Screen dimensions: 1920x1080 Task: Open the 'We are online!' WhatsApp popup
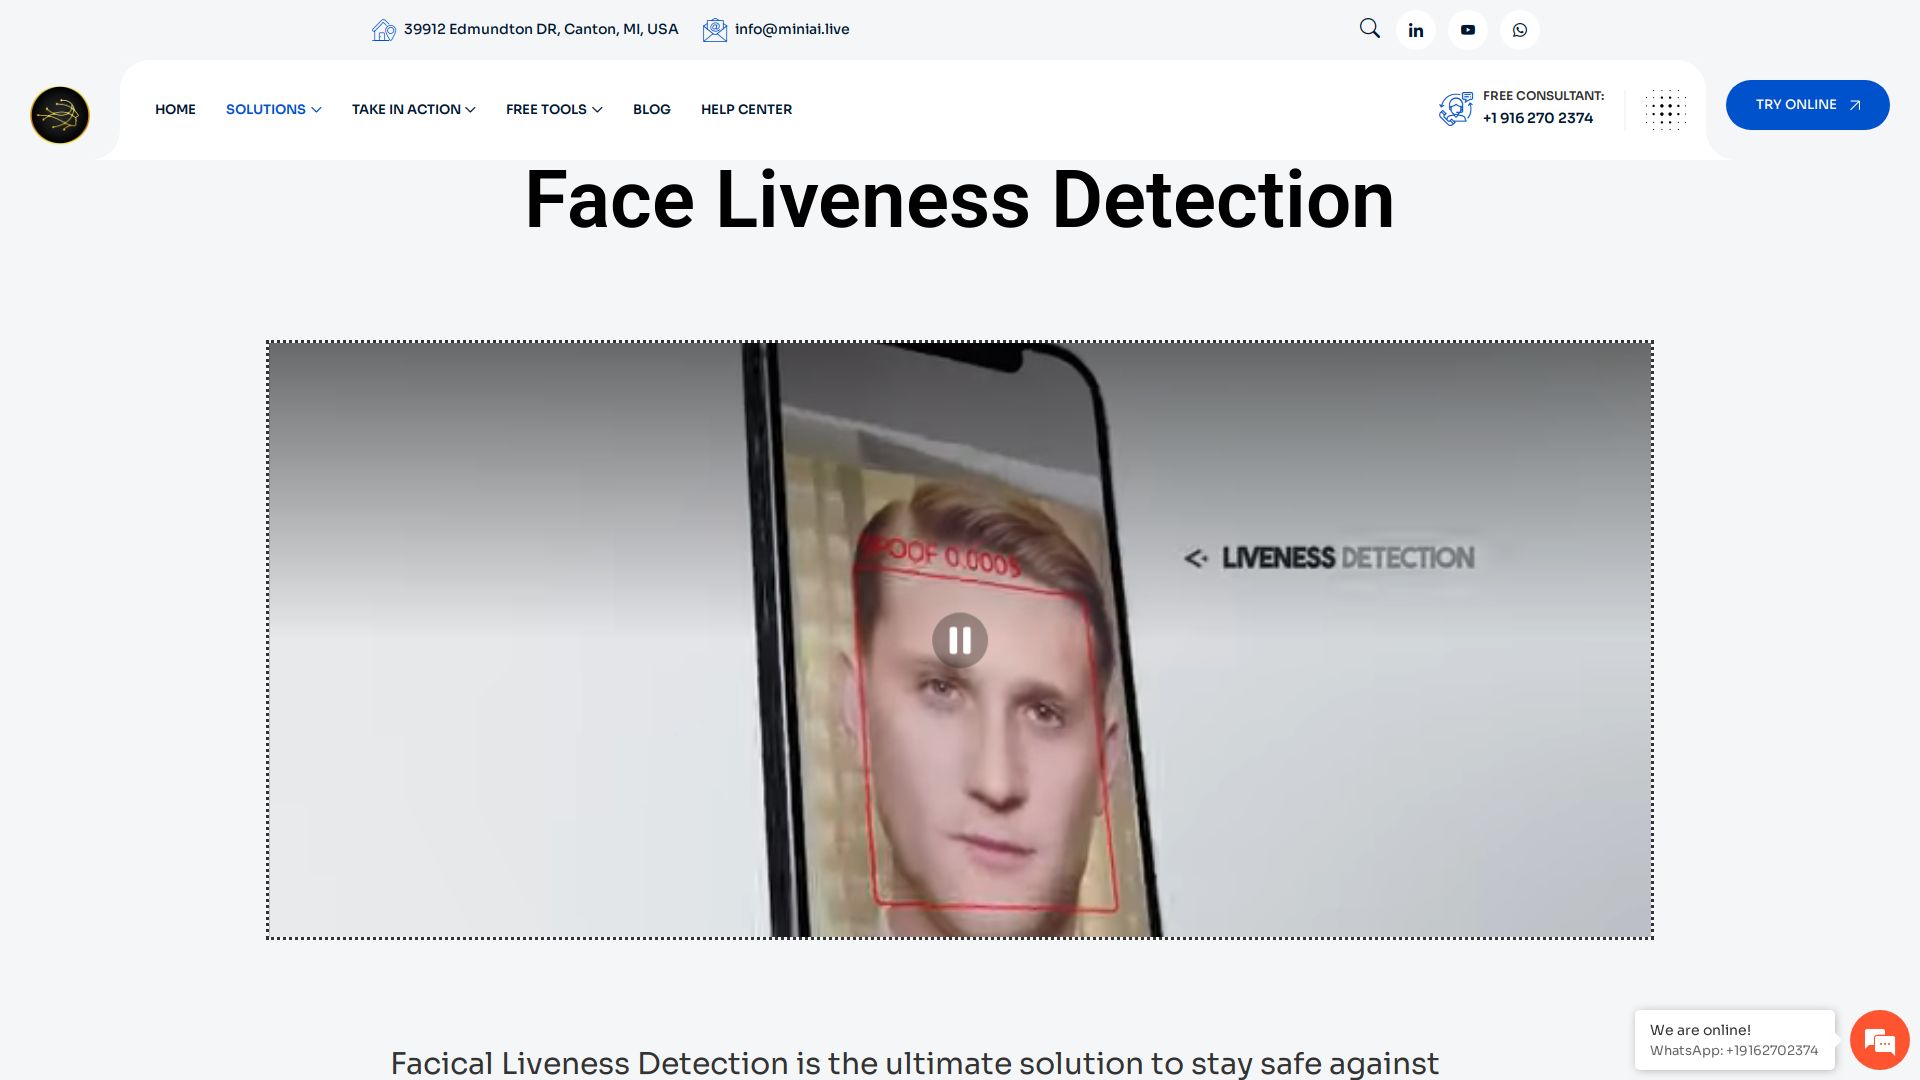pos(1735,1040)
